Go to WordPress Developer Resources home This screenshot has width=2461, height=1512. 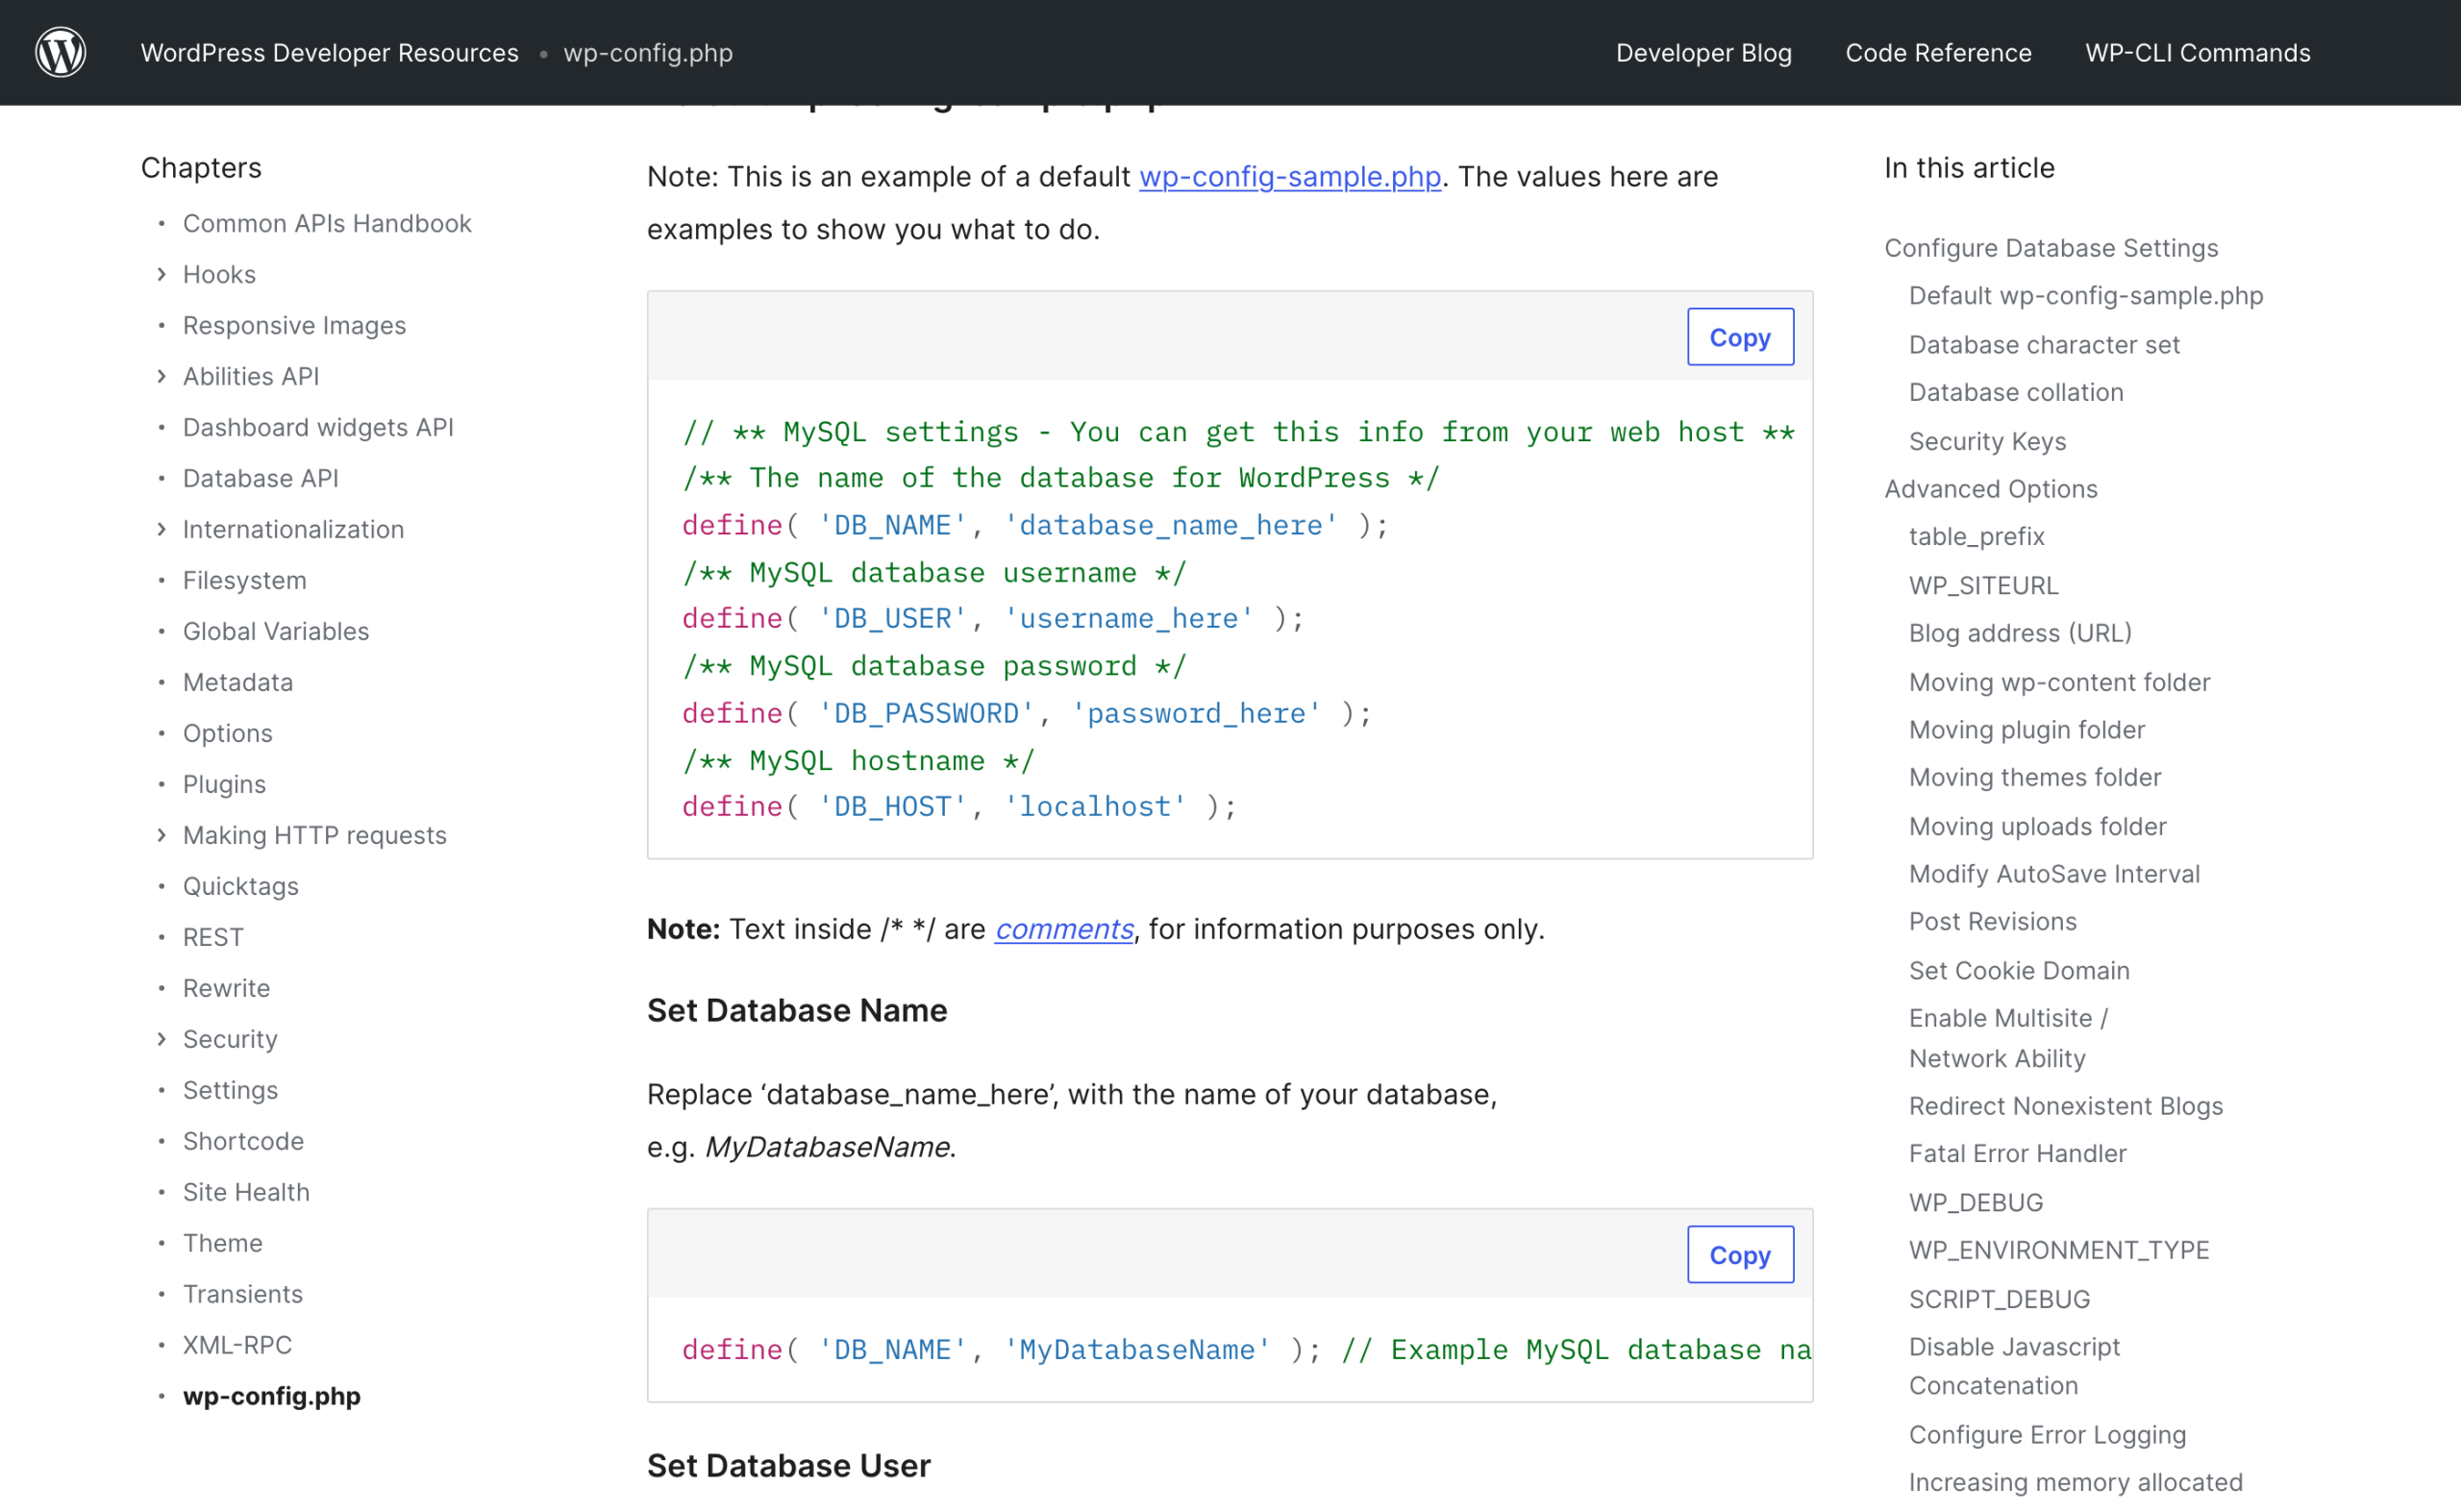[x=329, y=53]
